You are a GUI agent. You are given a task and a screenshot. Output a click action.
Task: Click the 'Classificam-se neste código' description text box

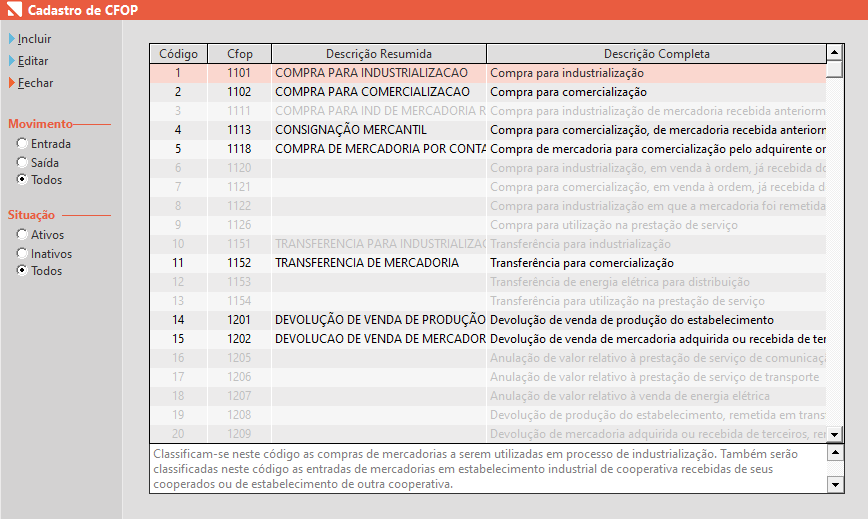coord(489,469)
